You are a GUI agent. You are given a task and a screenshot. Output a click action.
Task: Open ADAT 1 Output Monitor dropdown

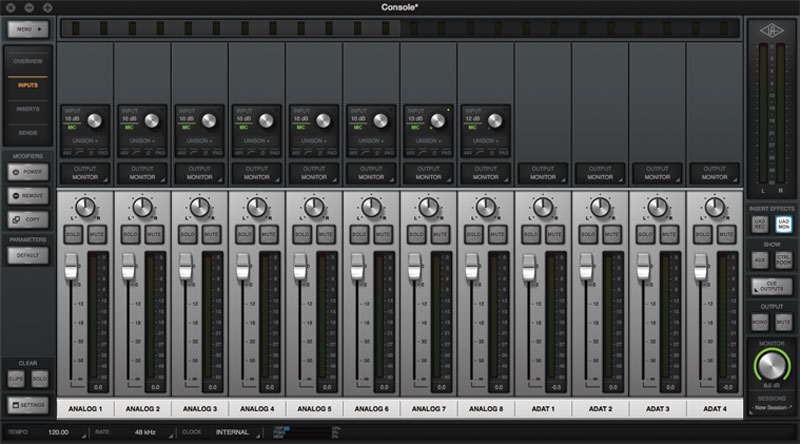pos(543,173)
